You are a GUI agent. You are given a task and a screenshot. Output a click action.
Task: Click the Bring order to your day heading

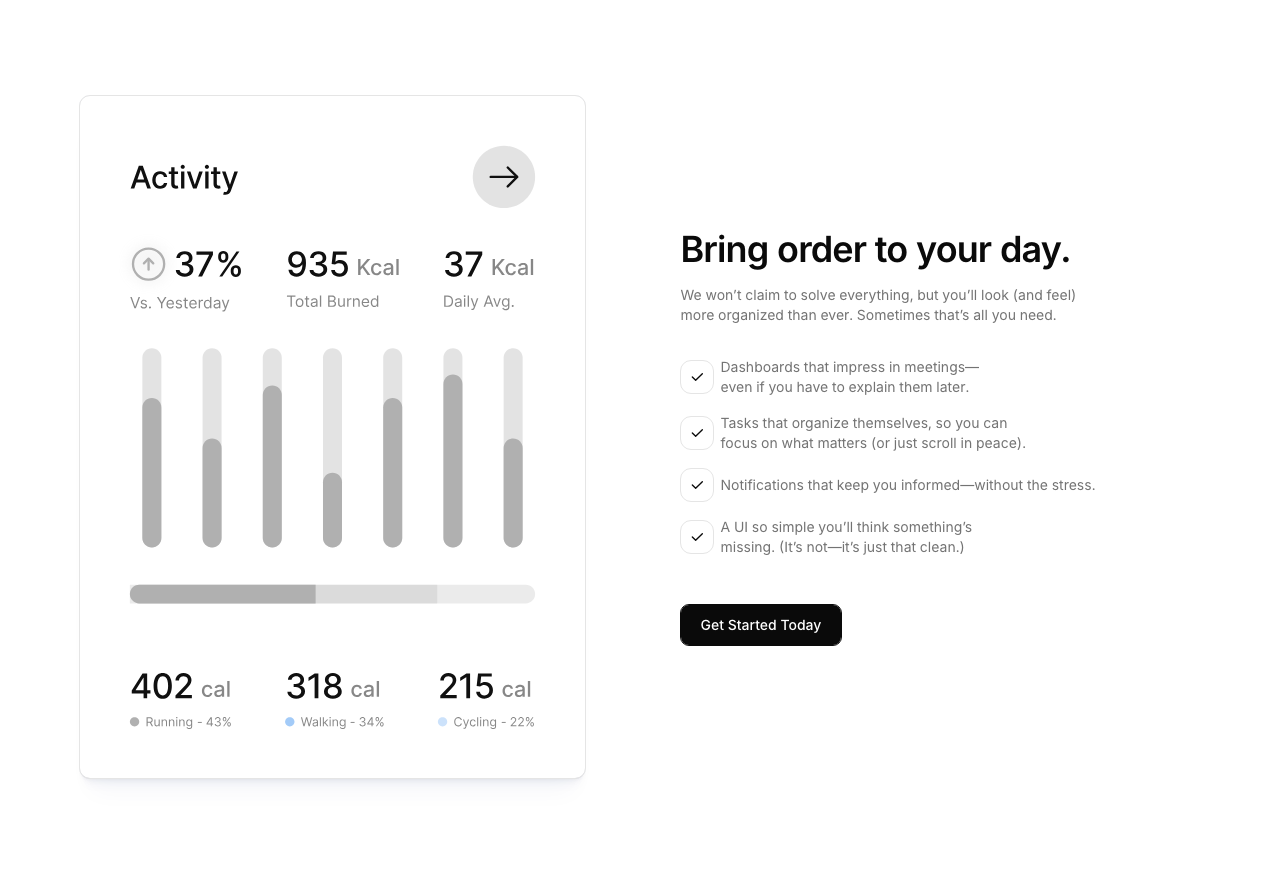point(875,250)
